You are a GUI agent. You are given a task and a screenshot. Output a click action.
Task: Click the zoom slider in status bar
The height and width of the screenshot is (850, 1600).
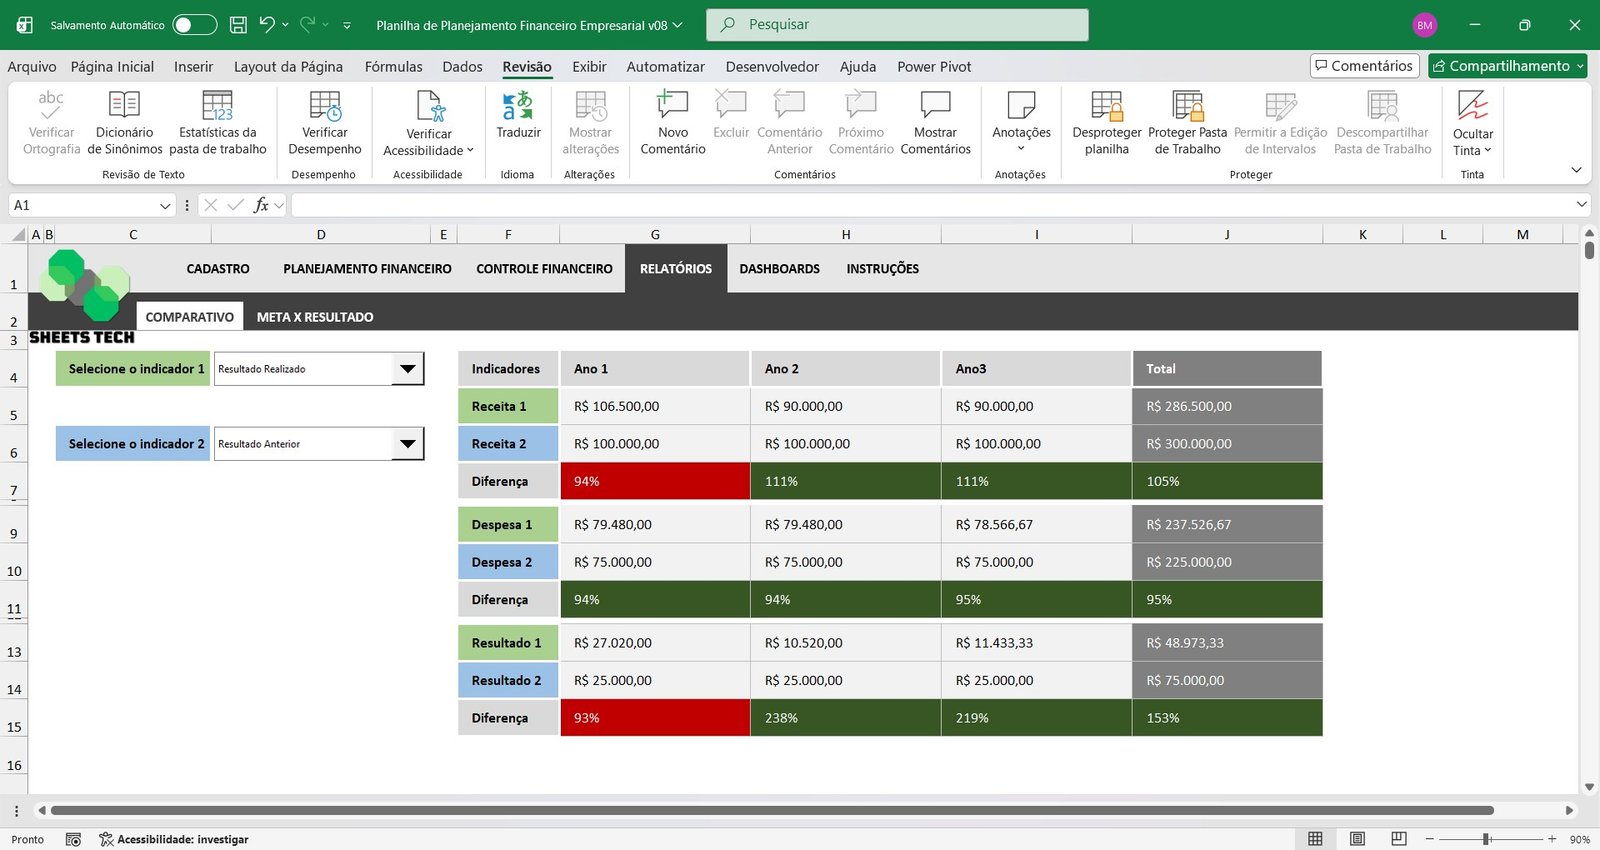pos(1487,839)
